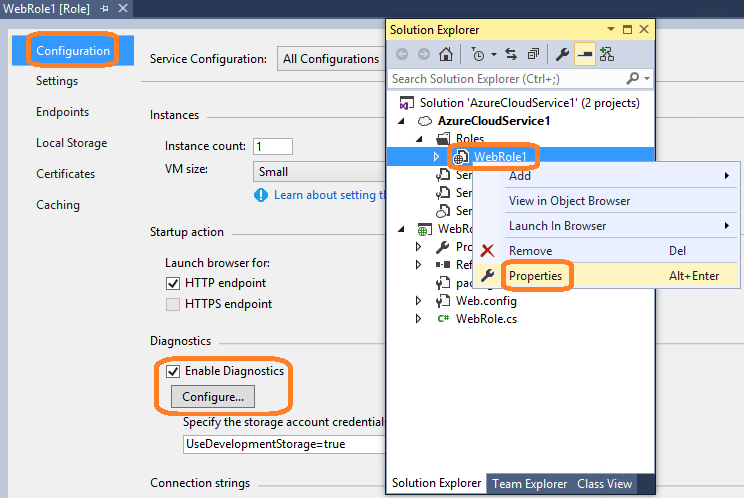Click the blue info icon beside Learn link
This screenshot has height=498, width=744.
(x=261, y=195)
